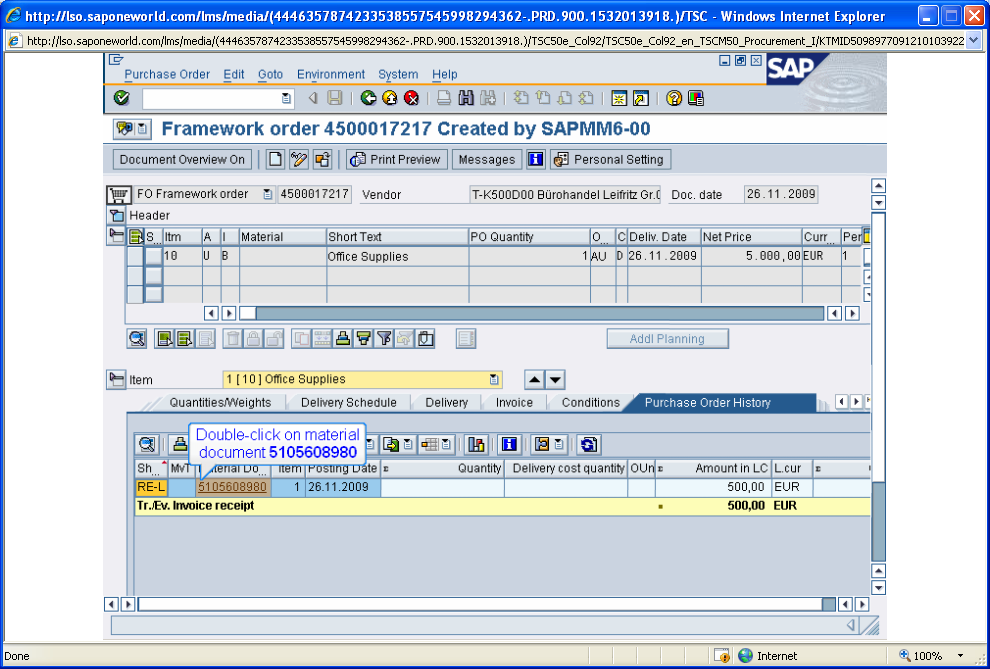The width and height of the screenshot is (990, 669).
Task: Click material document link 5105608980
Action: [x=232, y=487]
